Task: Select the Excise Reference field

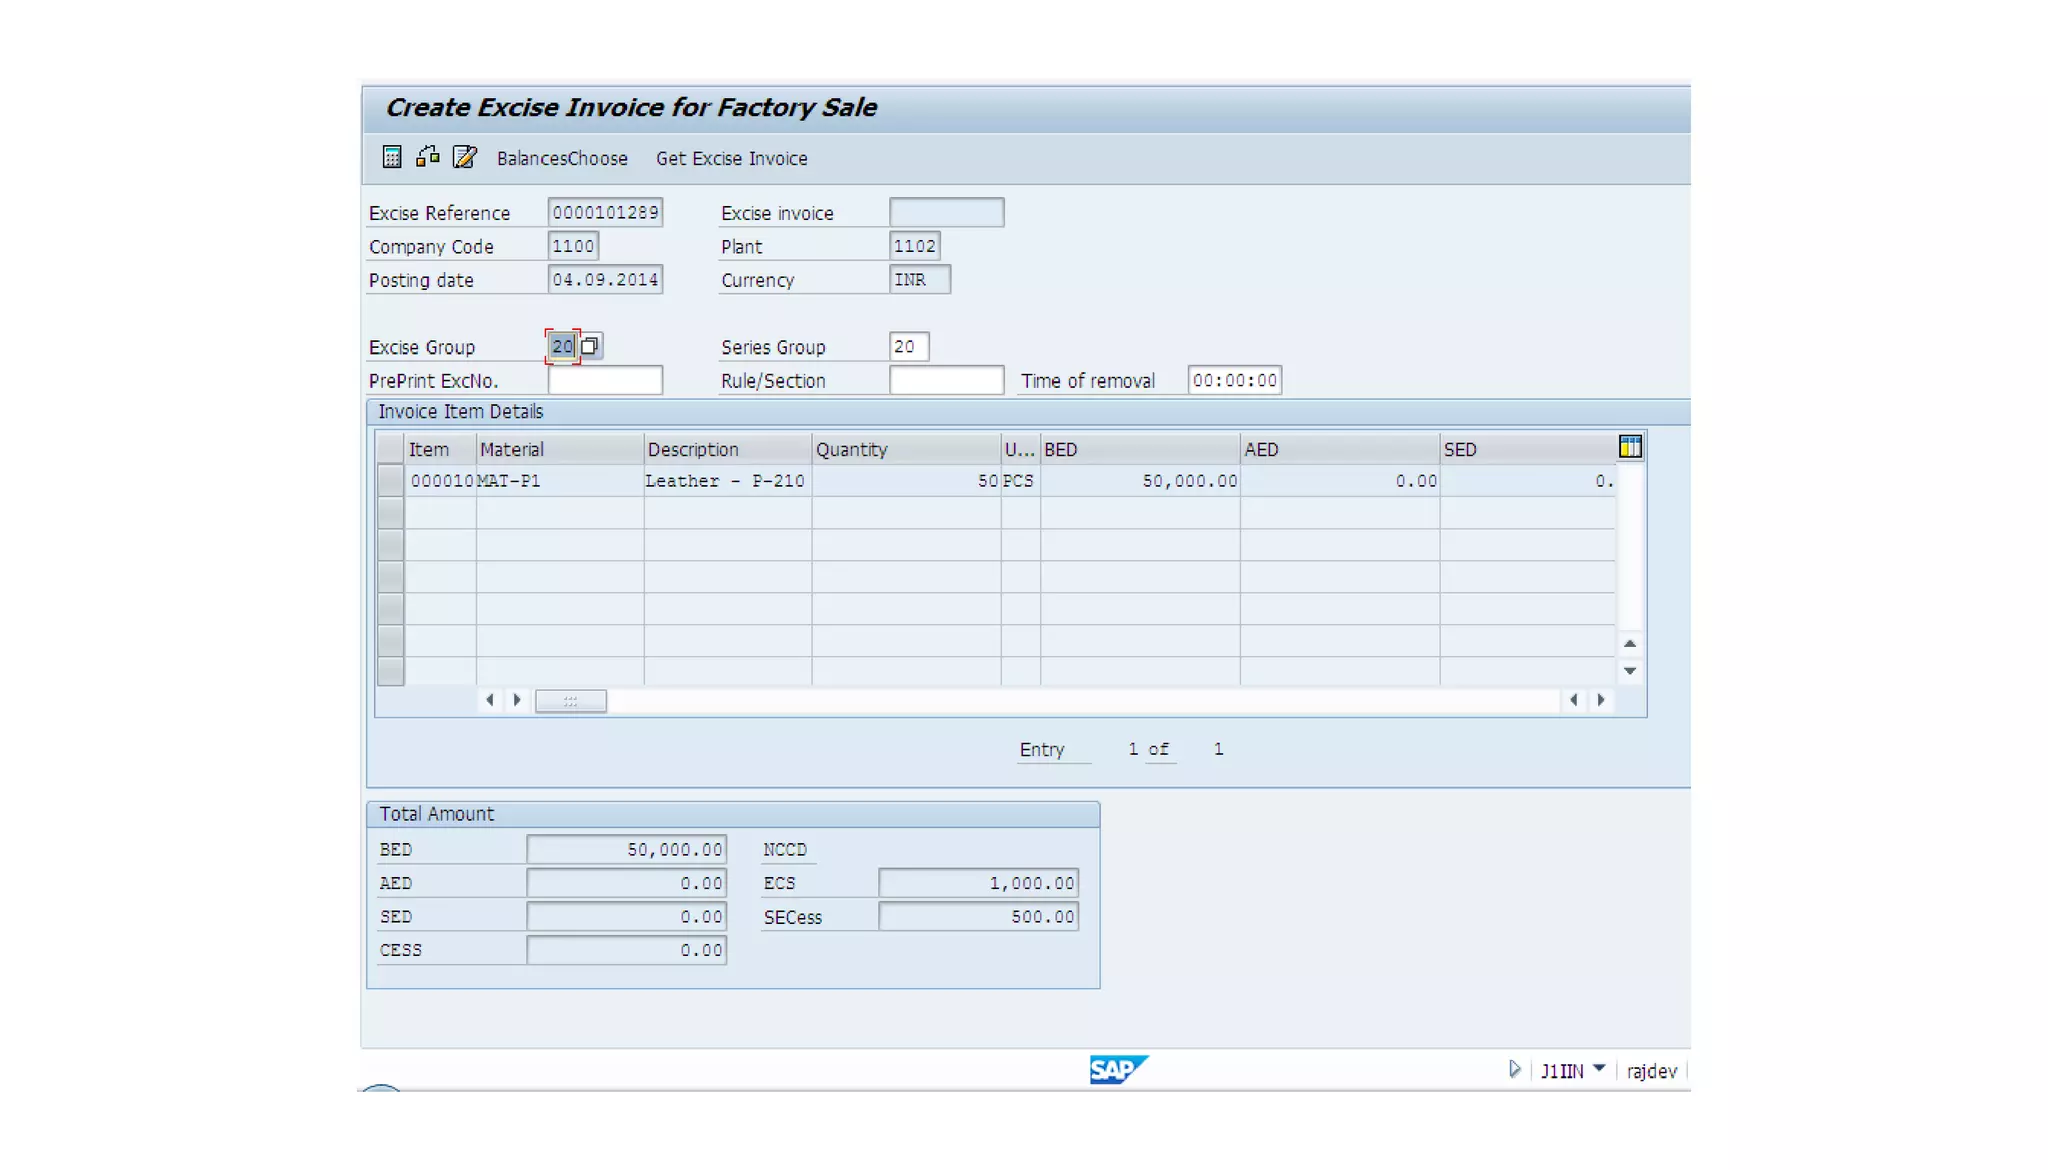Action: pyautogui.click(x=605, y=212)
